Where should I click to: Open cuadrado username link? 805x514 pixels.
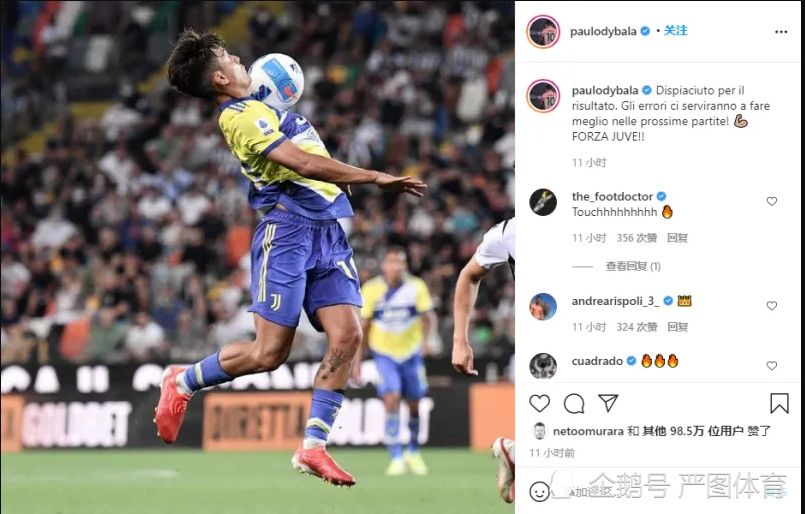(597, 361)
